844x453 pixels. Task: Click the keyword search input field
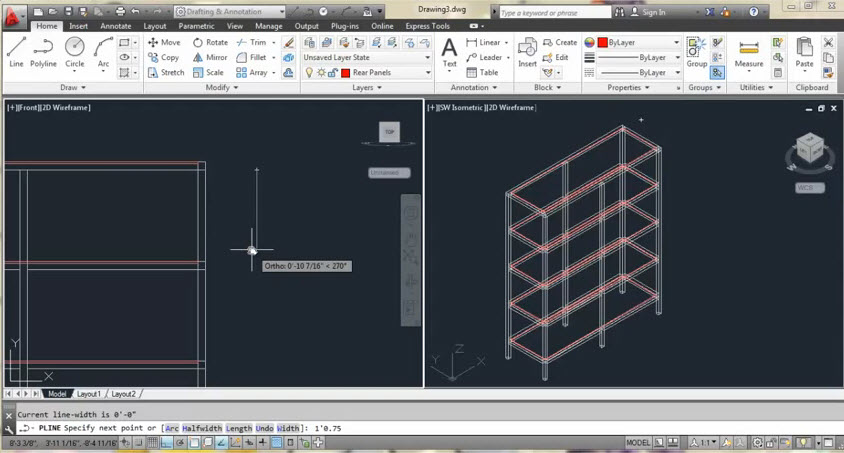[553, 13]
